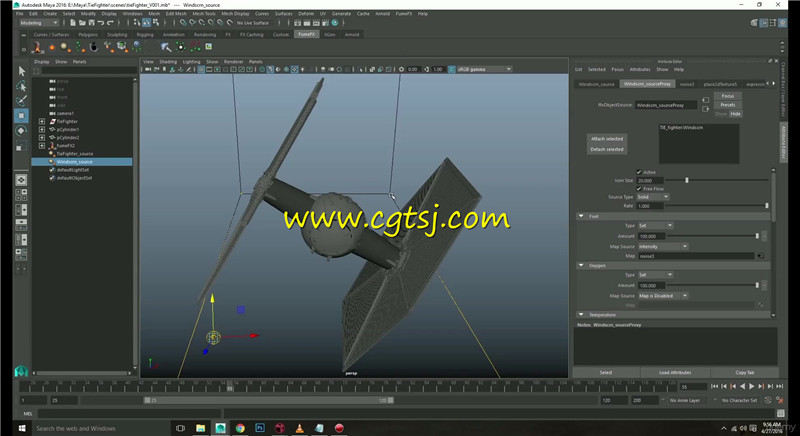The height and width of the screenshot is (436, 800).
Task: Click the Copy Tab button
Action: 744,372
